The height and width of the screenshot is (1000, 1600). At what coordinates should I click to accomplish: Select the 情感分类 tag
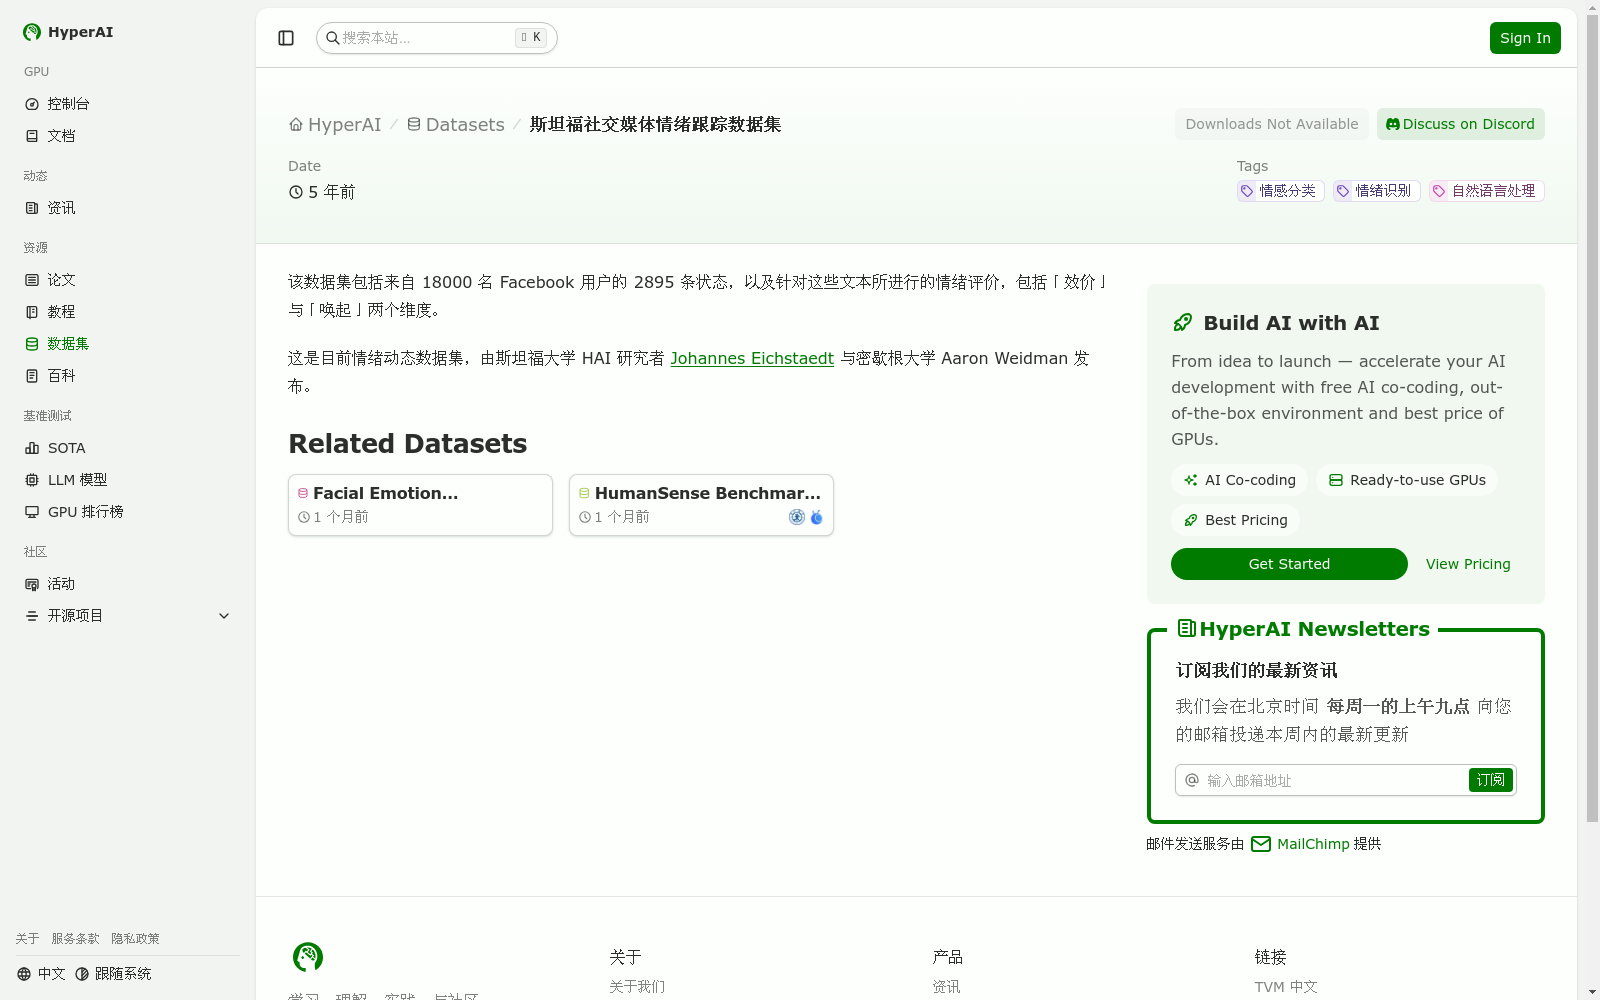point(1280,191)
